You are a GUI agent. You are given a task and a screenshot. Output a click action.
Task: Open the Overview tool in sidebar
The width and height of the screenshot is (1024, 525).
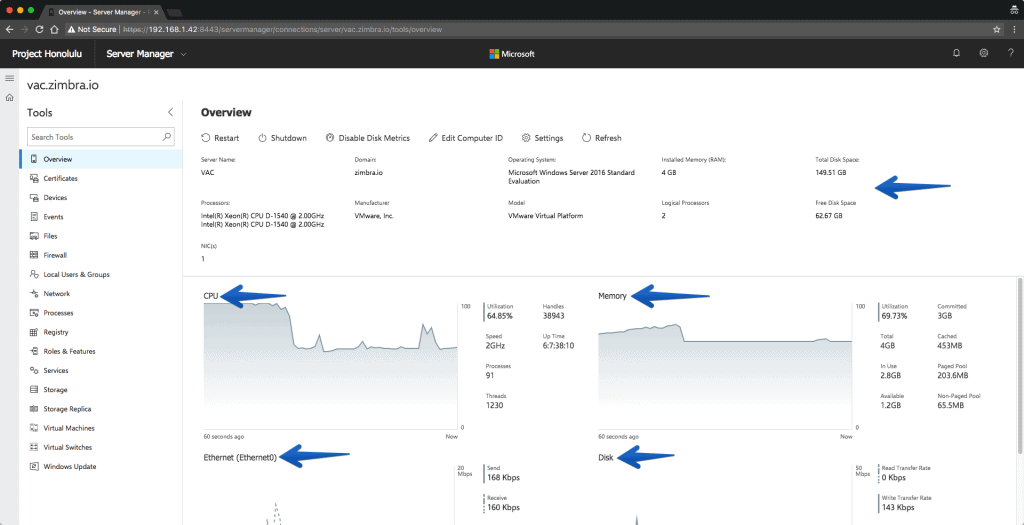(101, 159)
